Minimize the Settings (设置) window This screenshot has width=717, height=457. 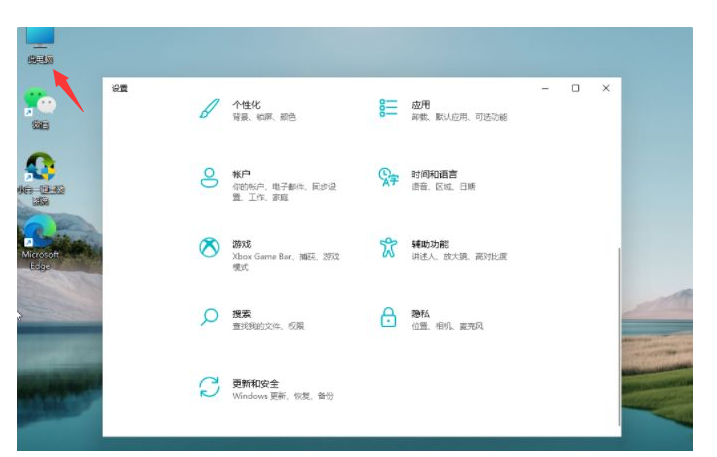point(545,88)
